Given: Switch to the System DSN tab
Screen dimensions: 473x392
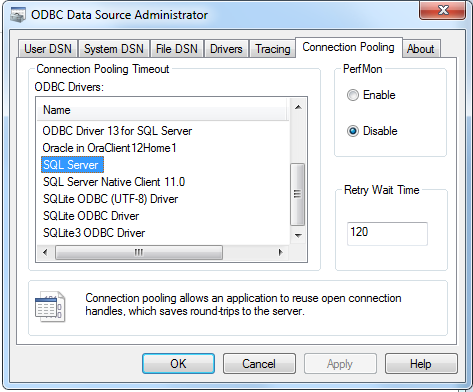Looking at the screenshot, I should tap(114, 49).
